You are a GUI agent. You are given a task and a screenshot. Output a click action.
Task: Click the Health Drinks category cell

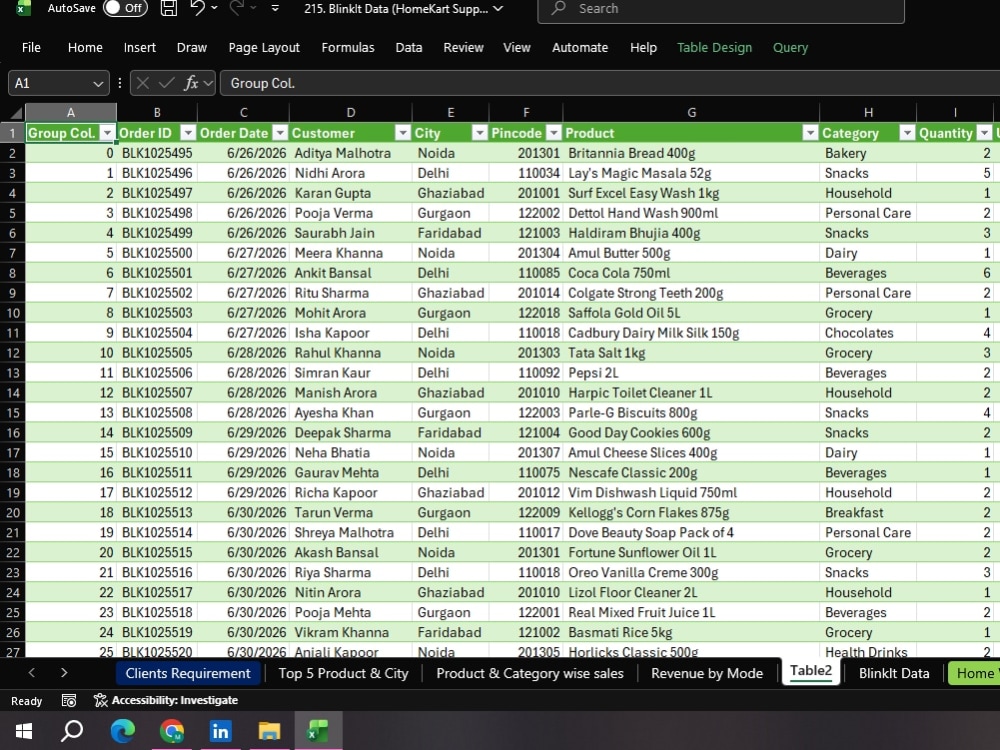pos(868,651)
